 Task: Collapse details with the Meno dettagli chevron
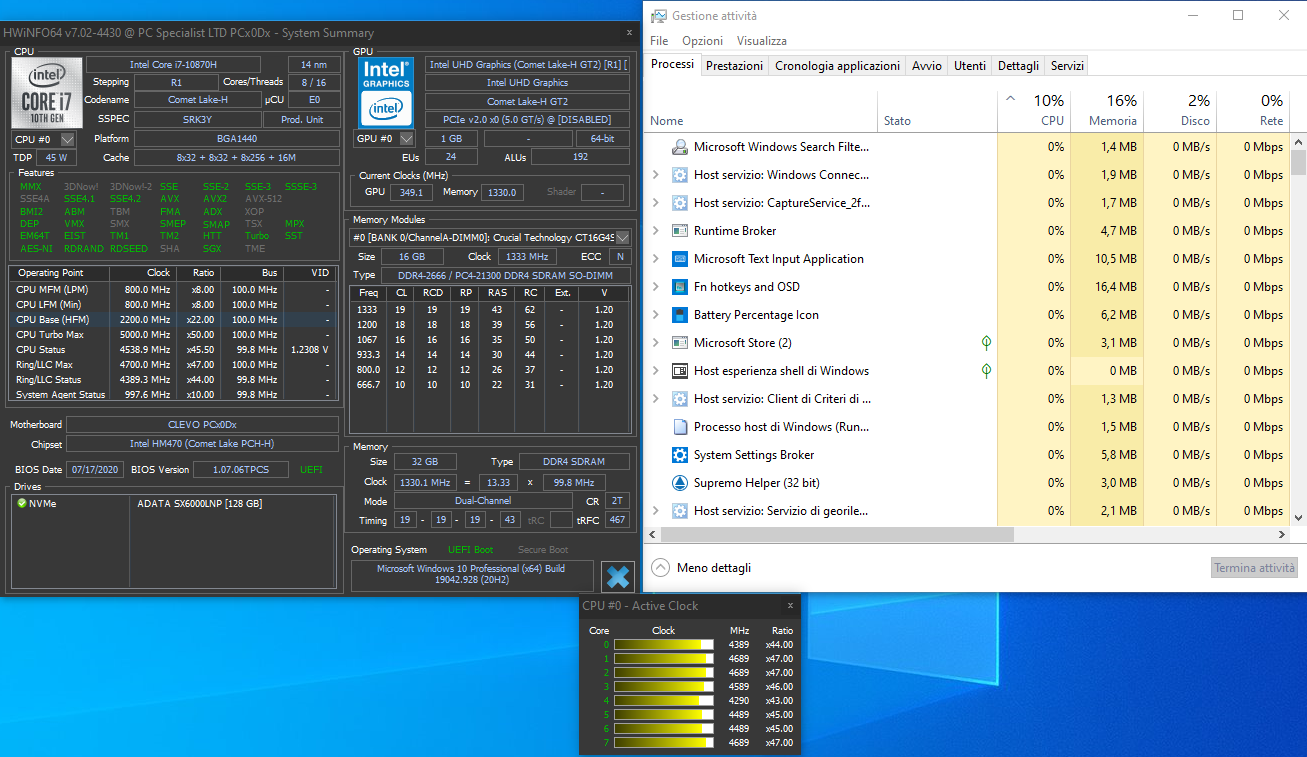coord(660,568)
